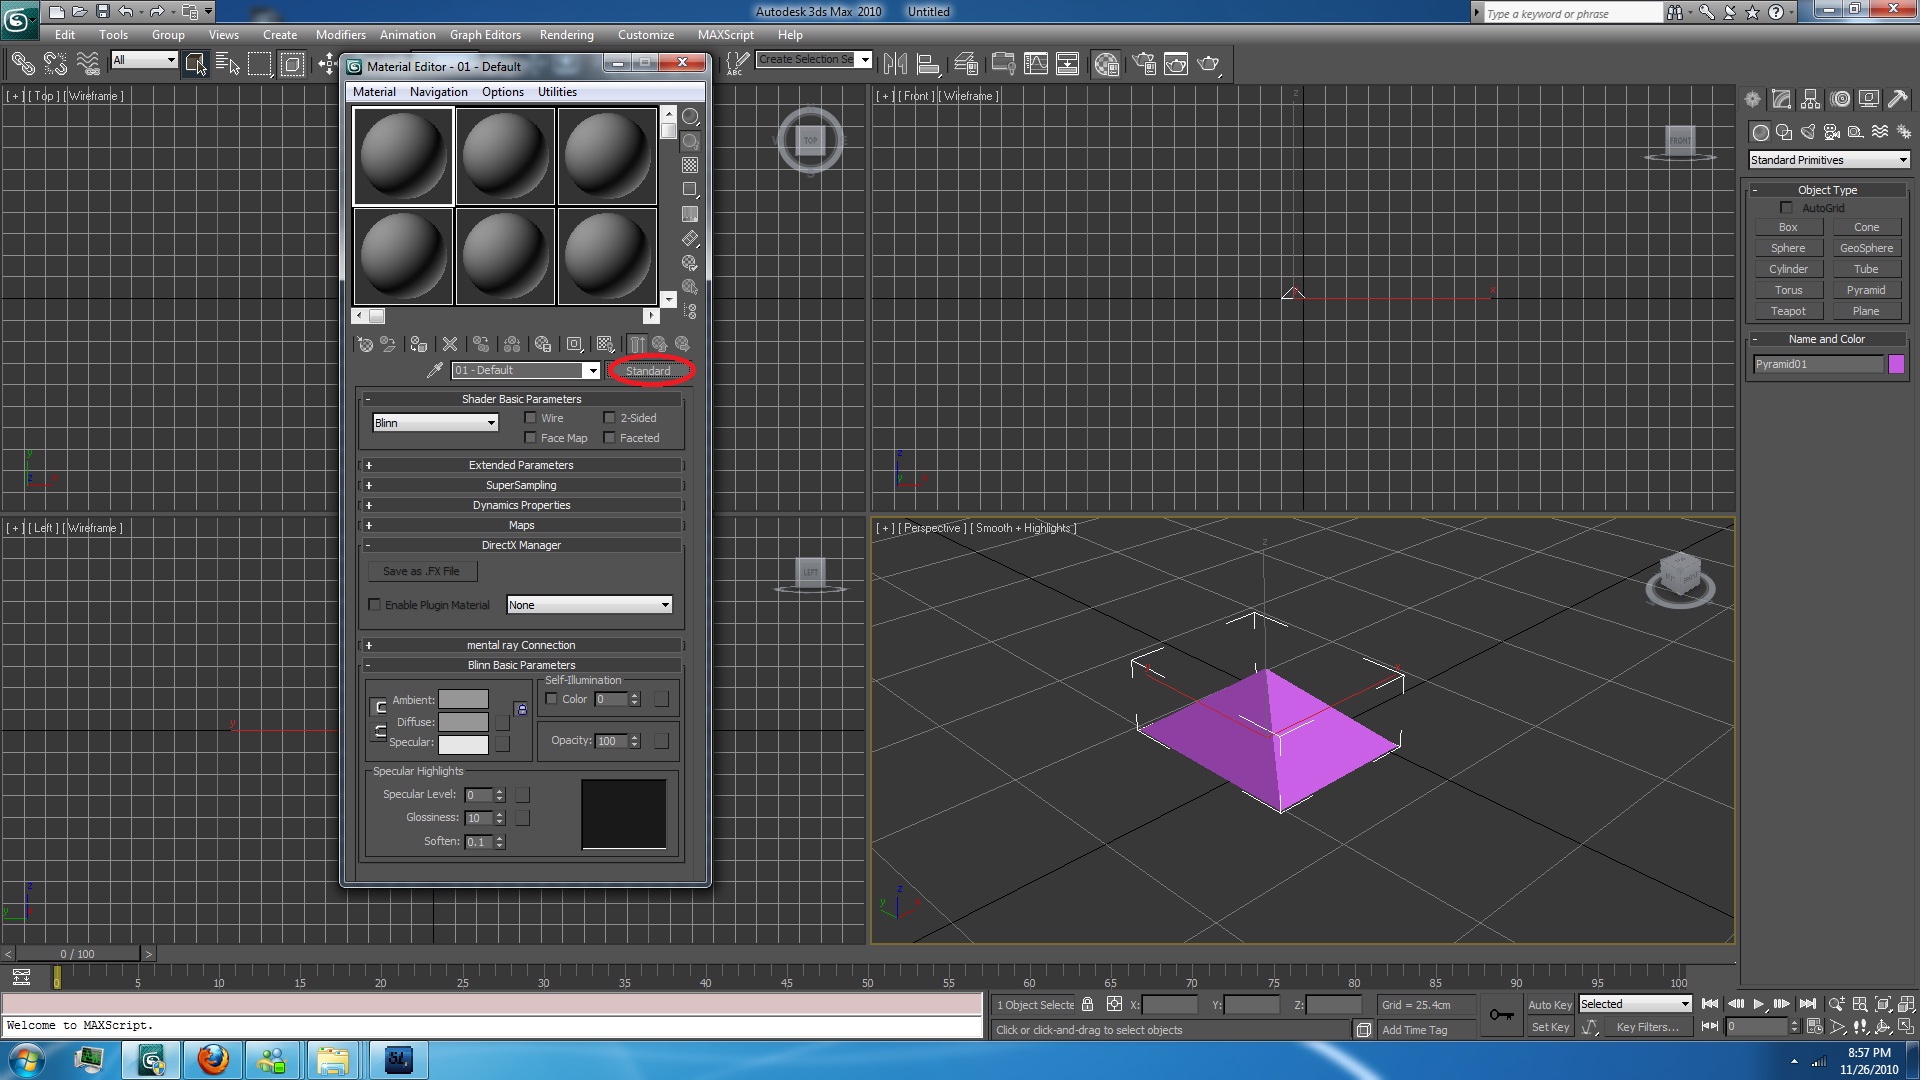The width and height of the screenshot is (1932, 1080).
Task: Select the Helpers create category icon
Action: [1856, 132]
